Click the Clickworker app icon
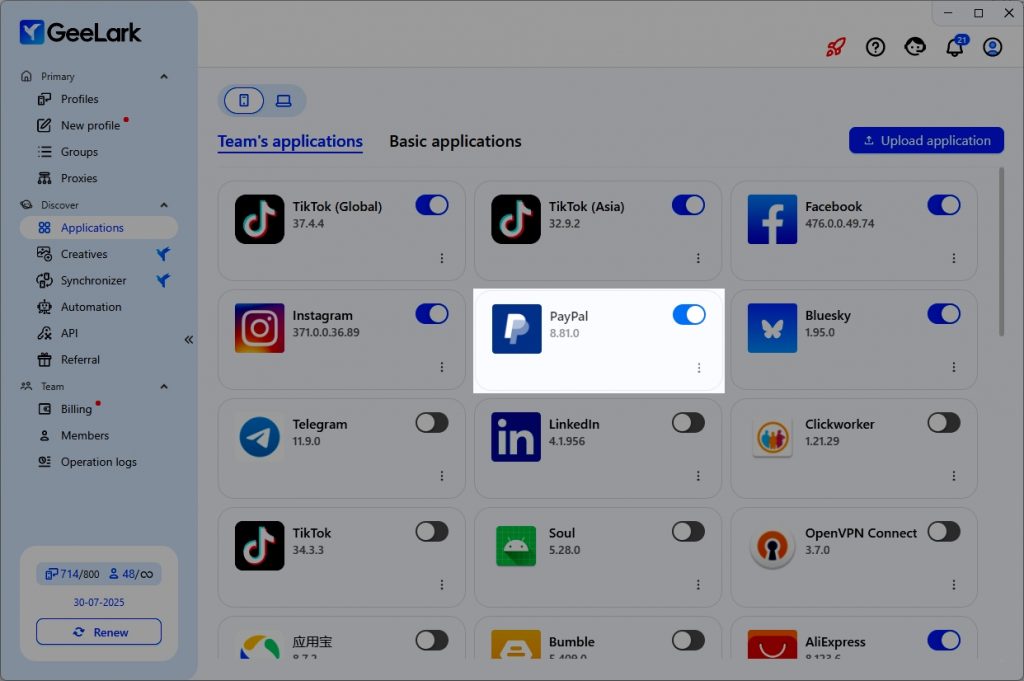The width and height of the screenshot is (1024, 681). (772, 437)
